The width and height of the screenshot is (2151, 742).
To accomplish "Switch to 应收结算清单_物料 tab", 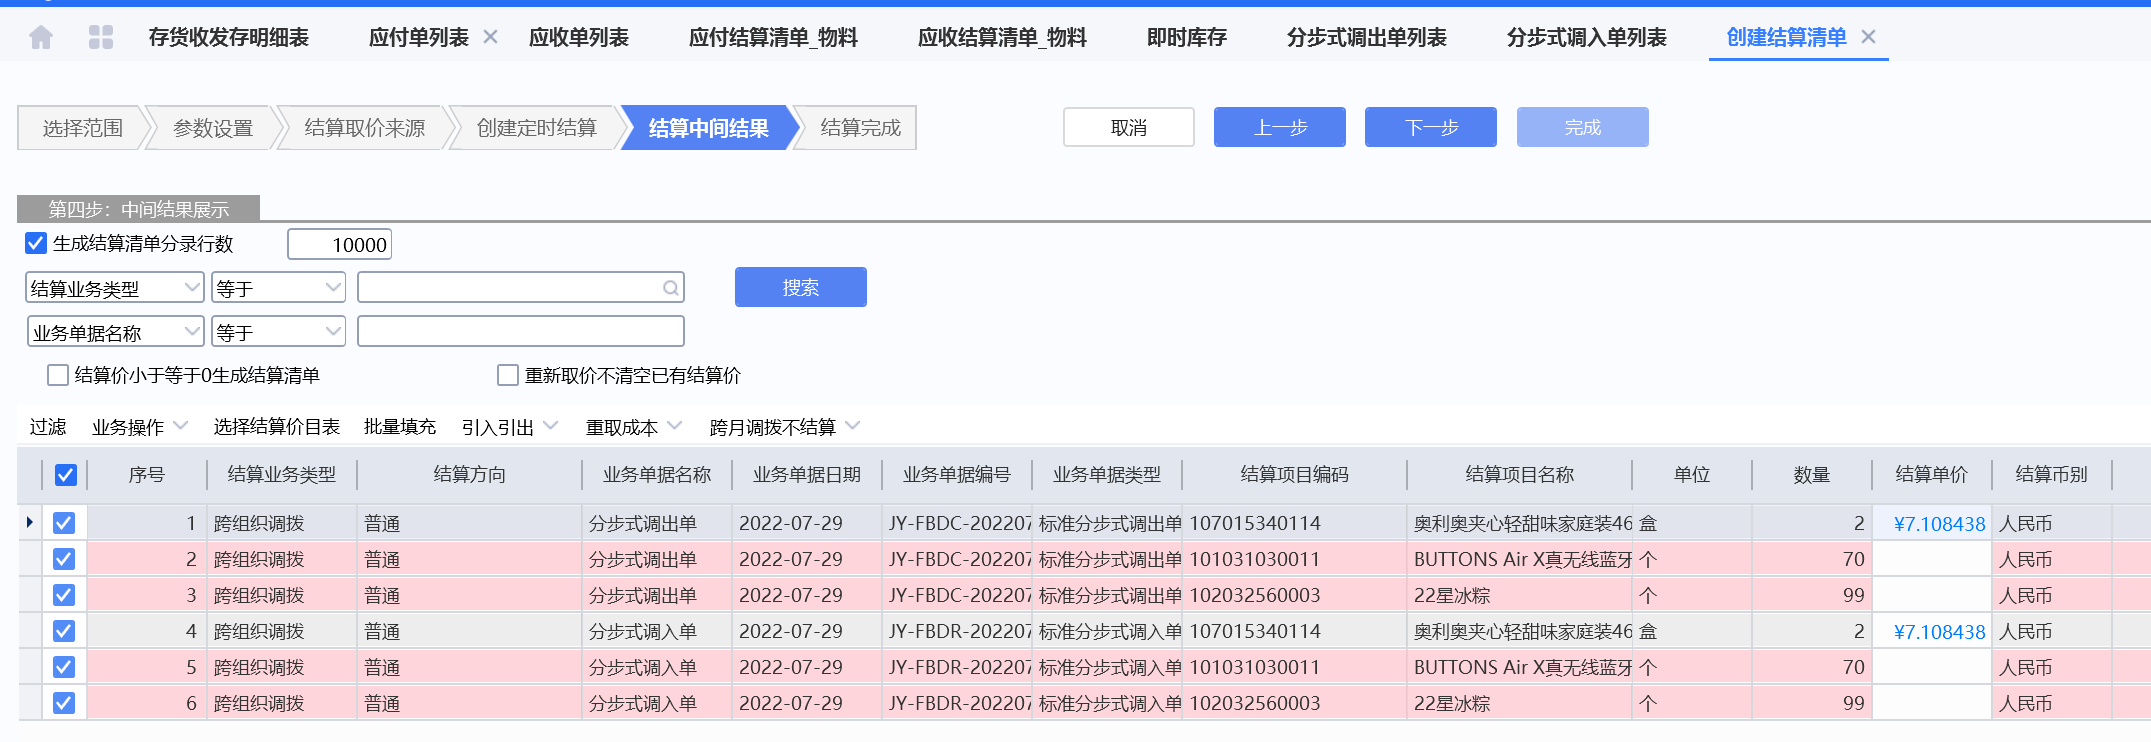I will pos(1002,38).
